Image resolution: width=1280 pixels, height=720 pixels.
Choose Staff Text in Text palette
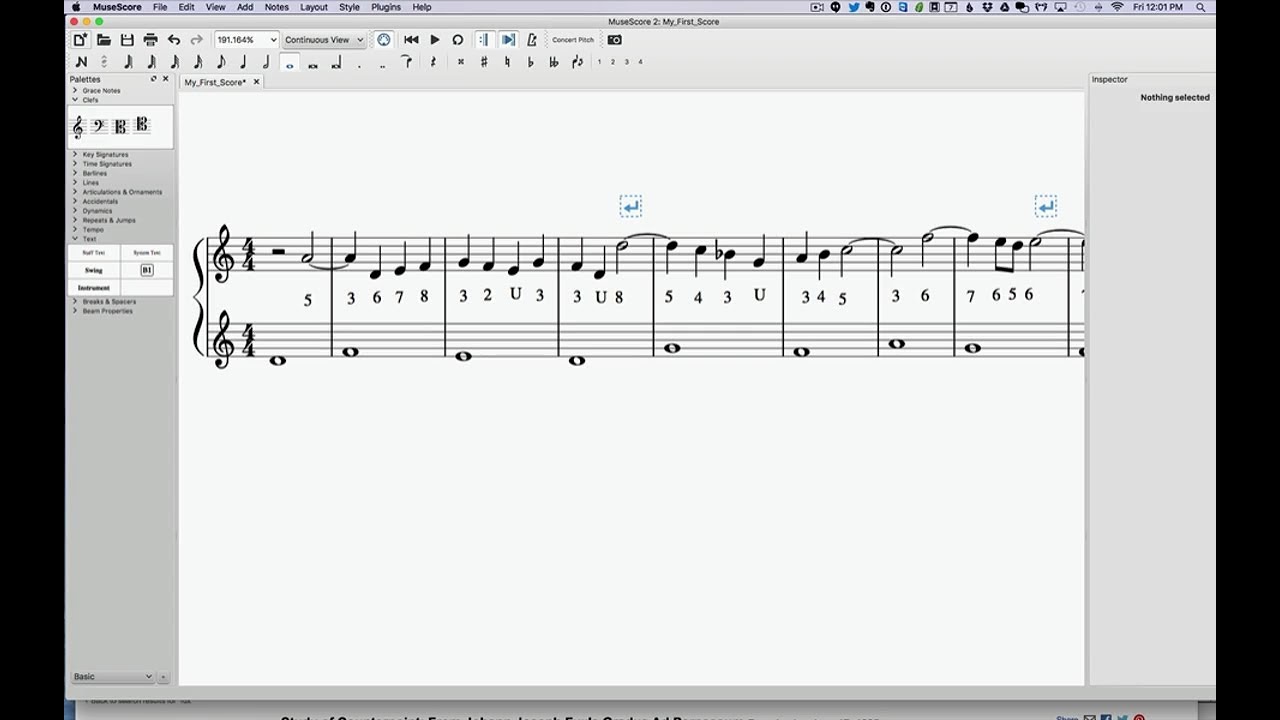pos(93,253)
